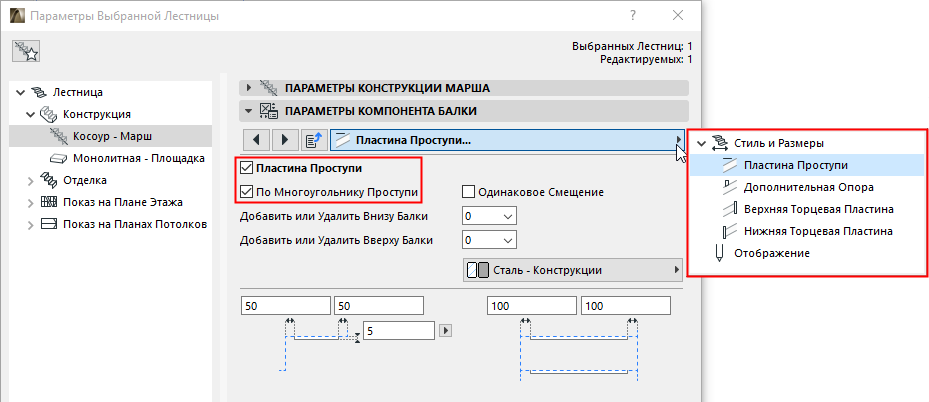The image size is (929, 402).
Task: Select Лестница root tree item
Action: [78, 92]
